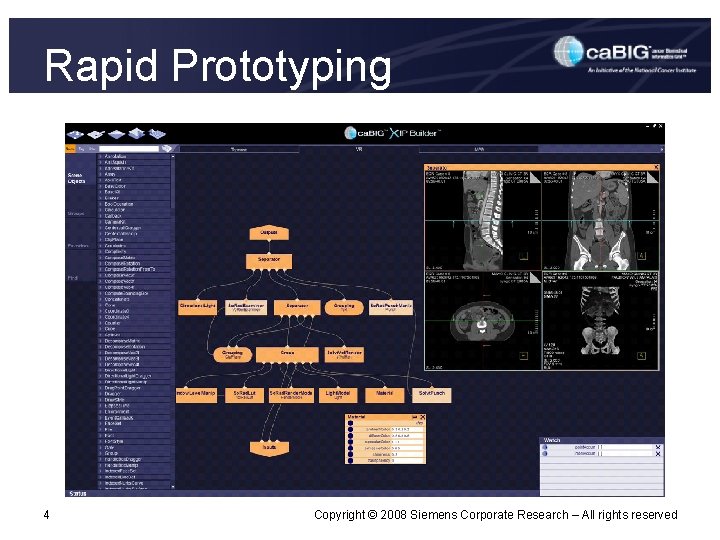Click the tile icon with a pencil in the top toolbar

click(96, 134)
